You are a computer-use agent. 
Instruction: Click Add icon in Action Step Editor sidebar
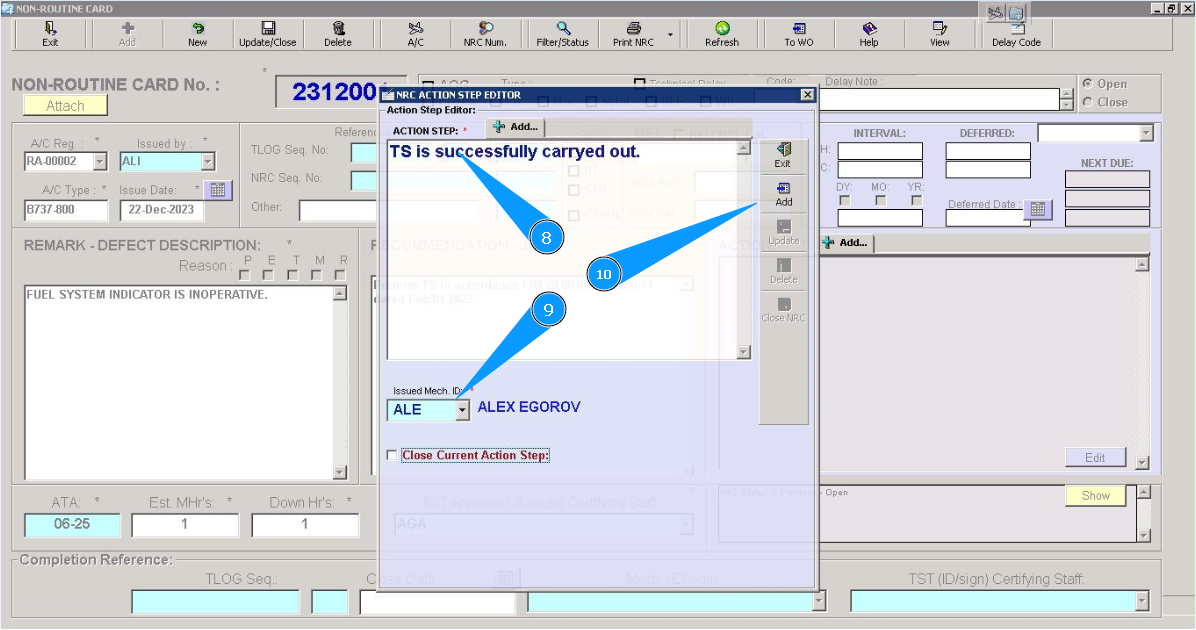783,188
